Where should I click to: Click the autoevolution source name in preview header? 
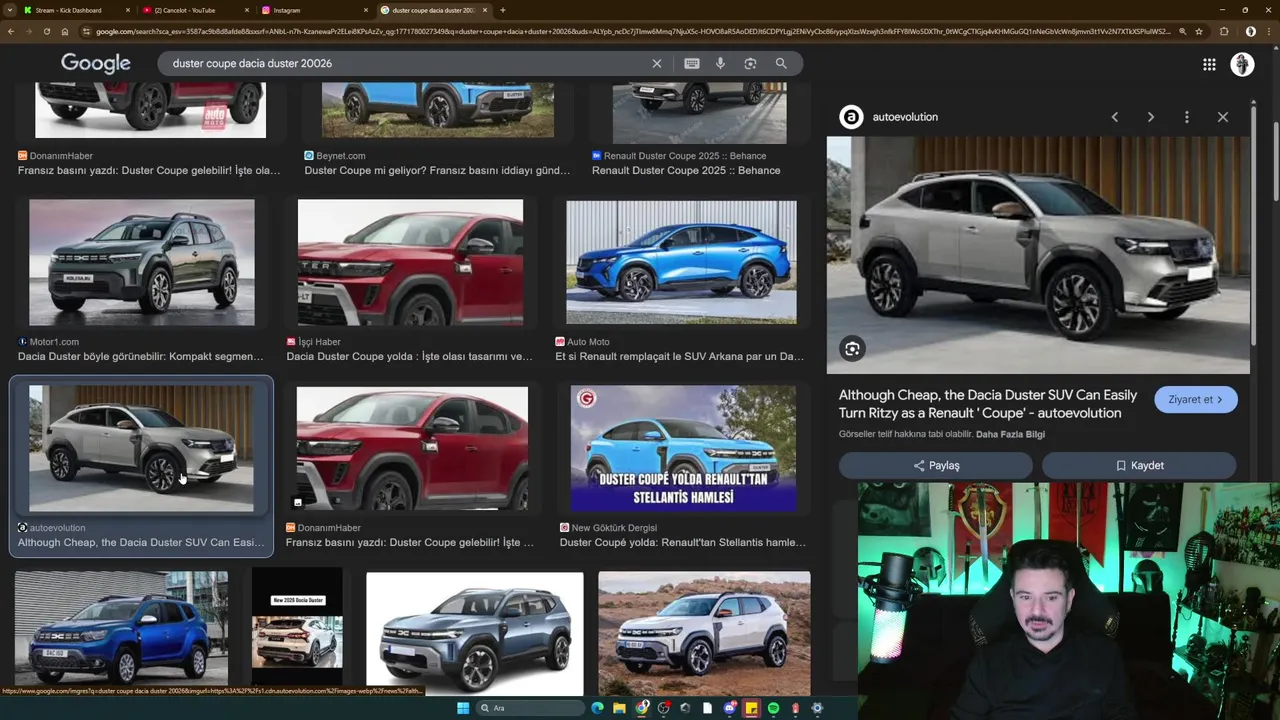click(x=905, y=117)
